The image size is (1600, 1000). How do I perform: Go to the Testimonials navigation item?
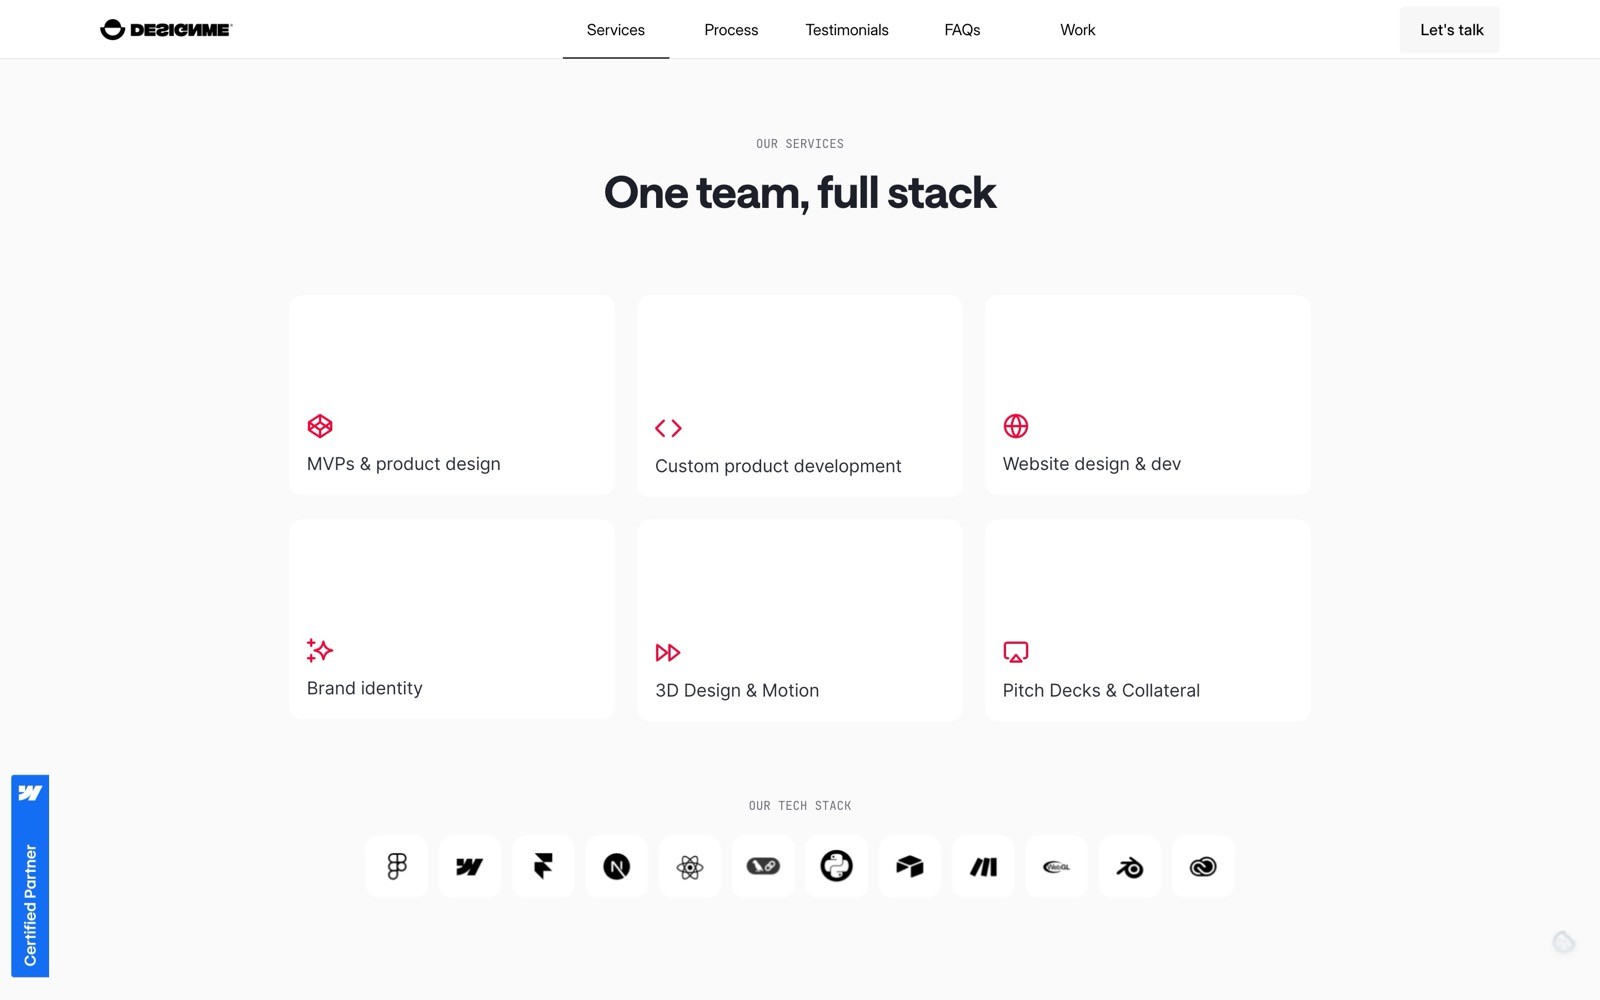click(x=846, y=30)
